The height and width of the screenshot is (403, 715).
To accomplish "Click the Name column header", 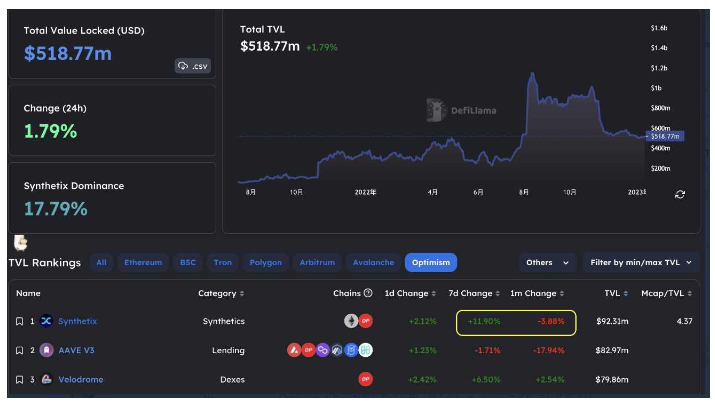I will 28,294.
